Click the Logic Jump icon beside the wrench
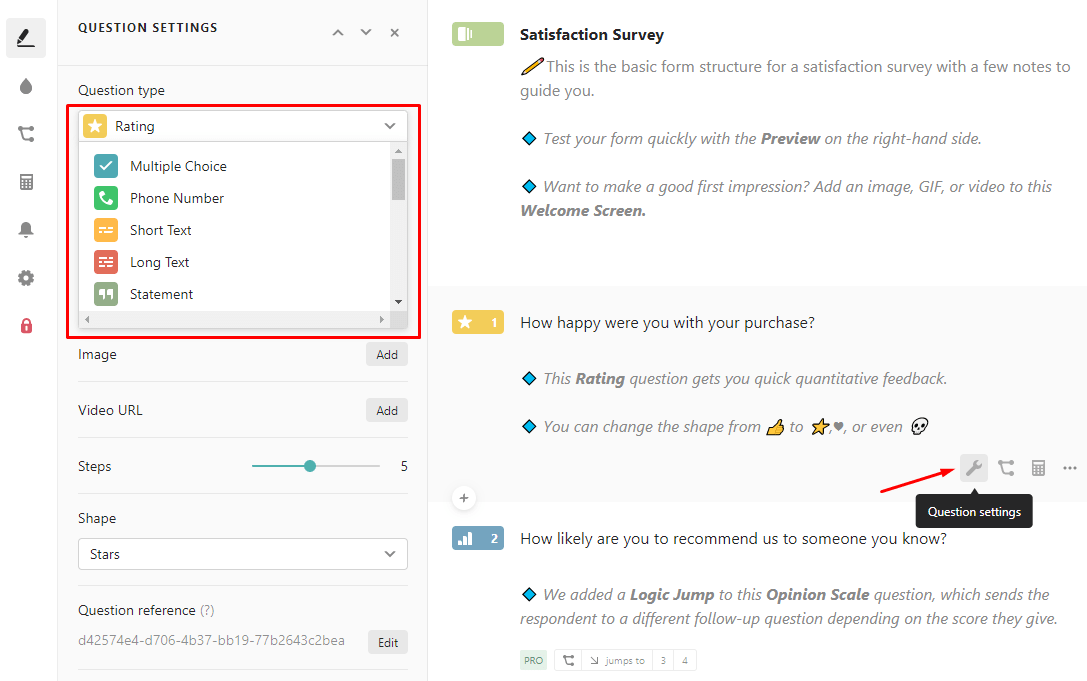 [1007, 467]
